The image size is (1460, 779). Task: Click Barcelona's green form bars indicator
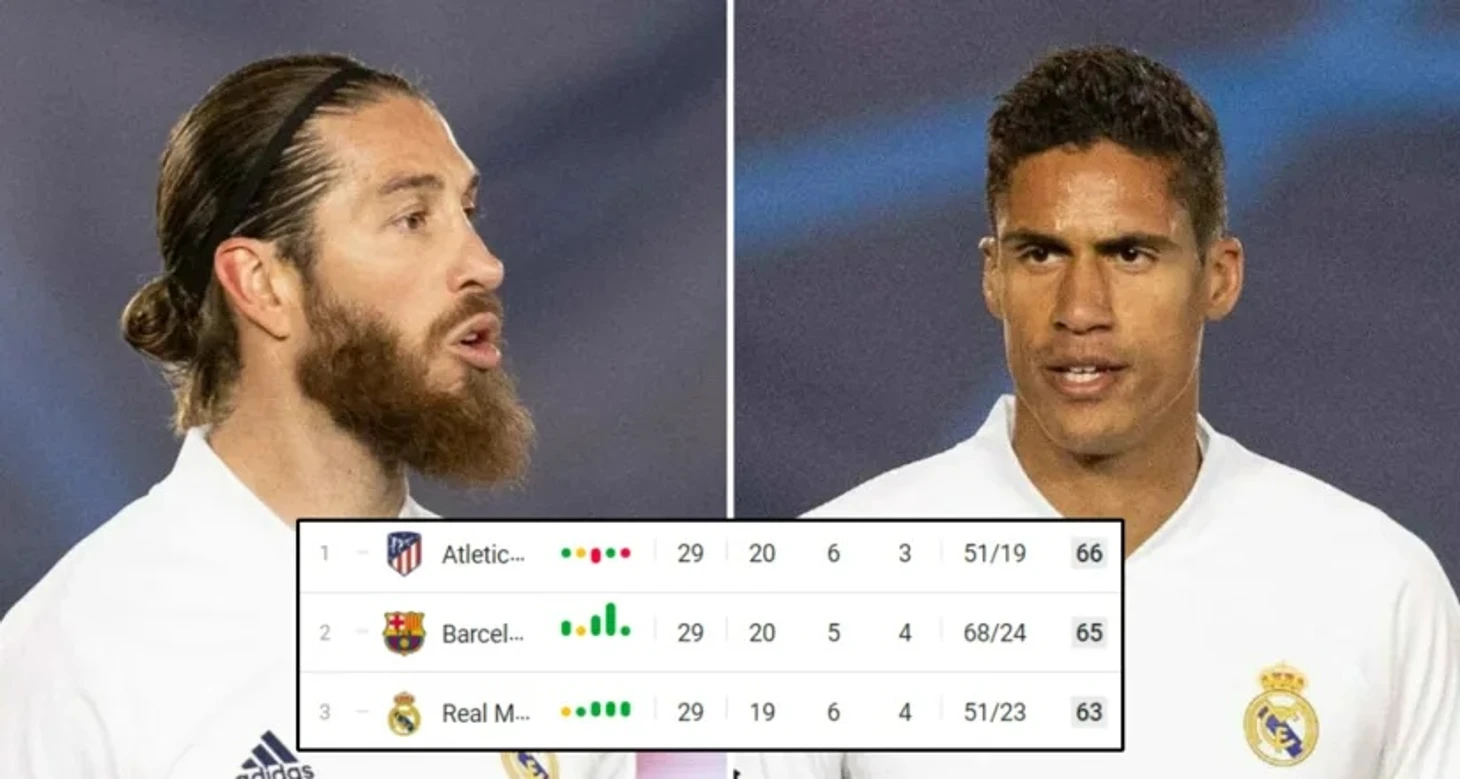(596, 620)
